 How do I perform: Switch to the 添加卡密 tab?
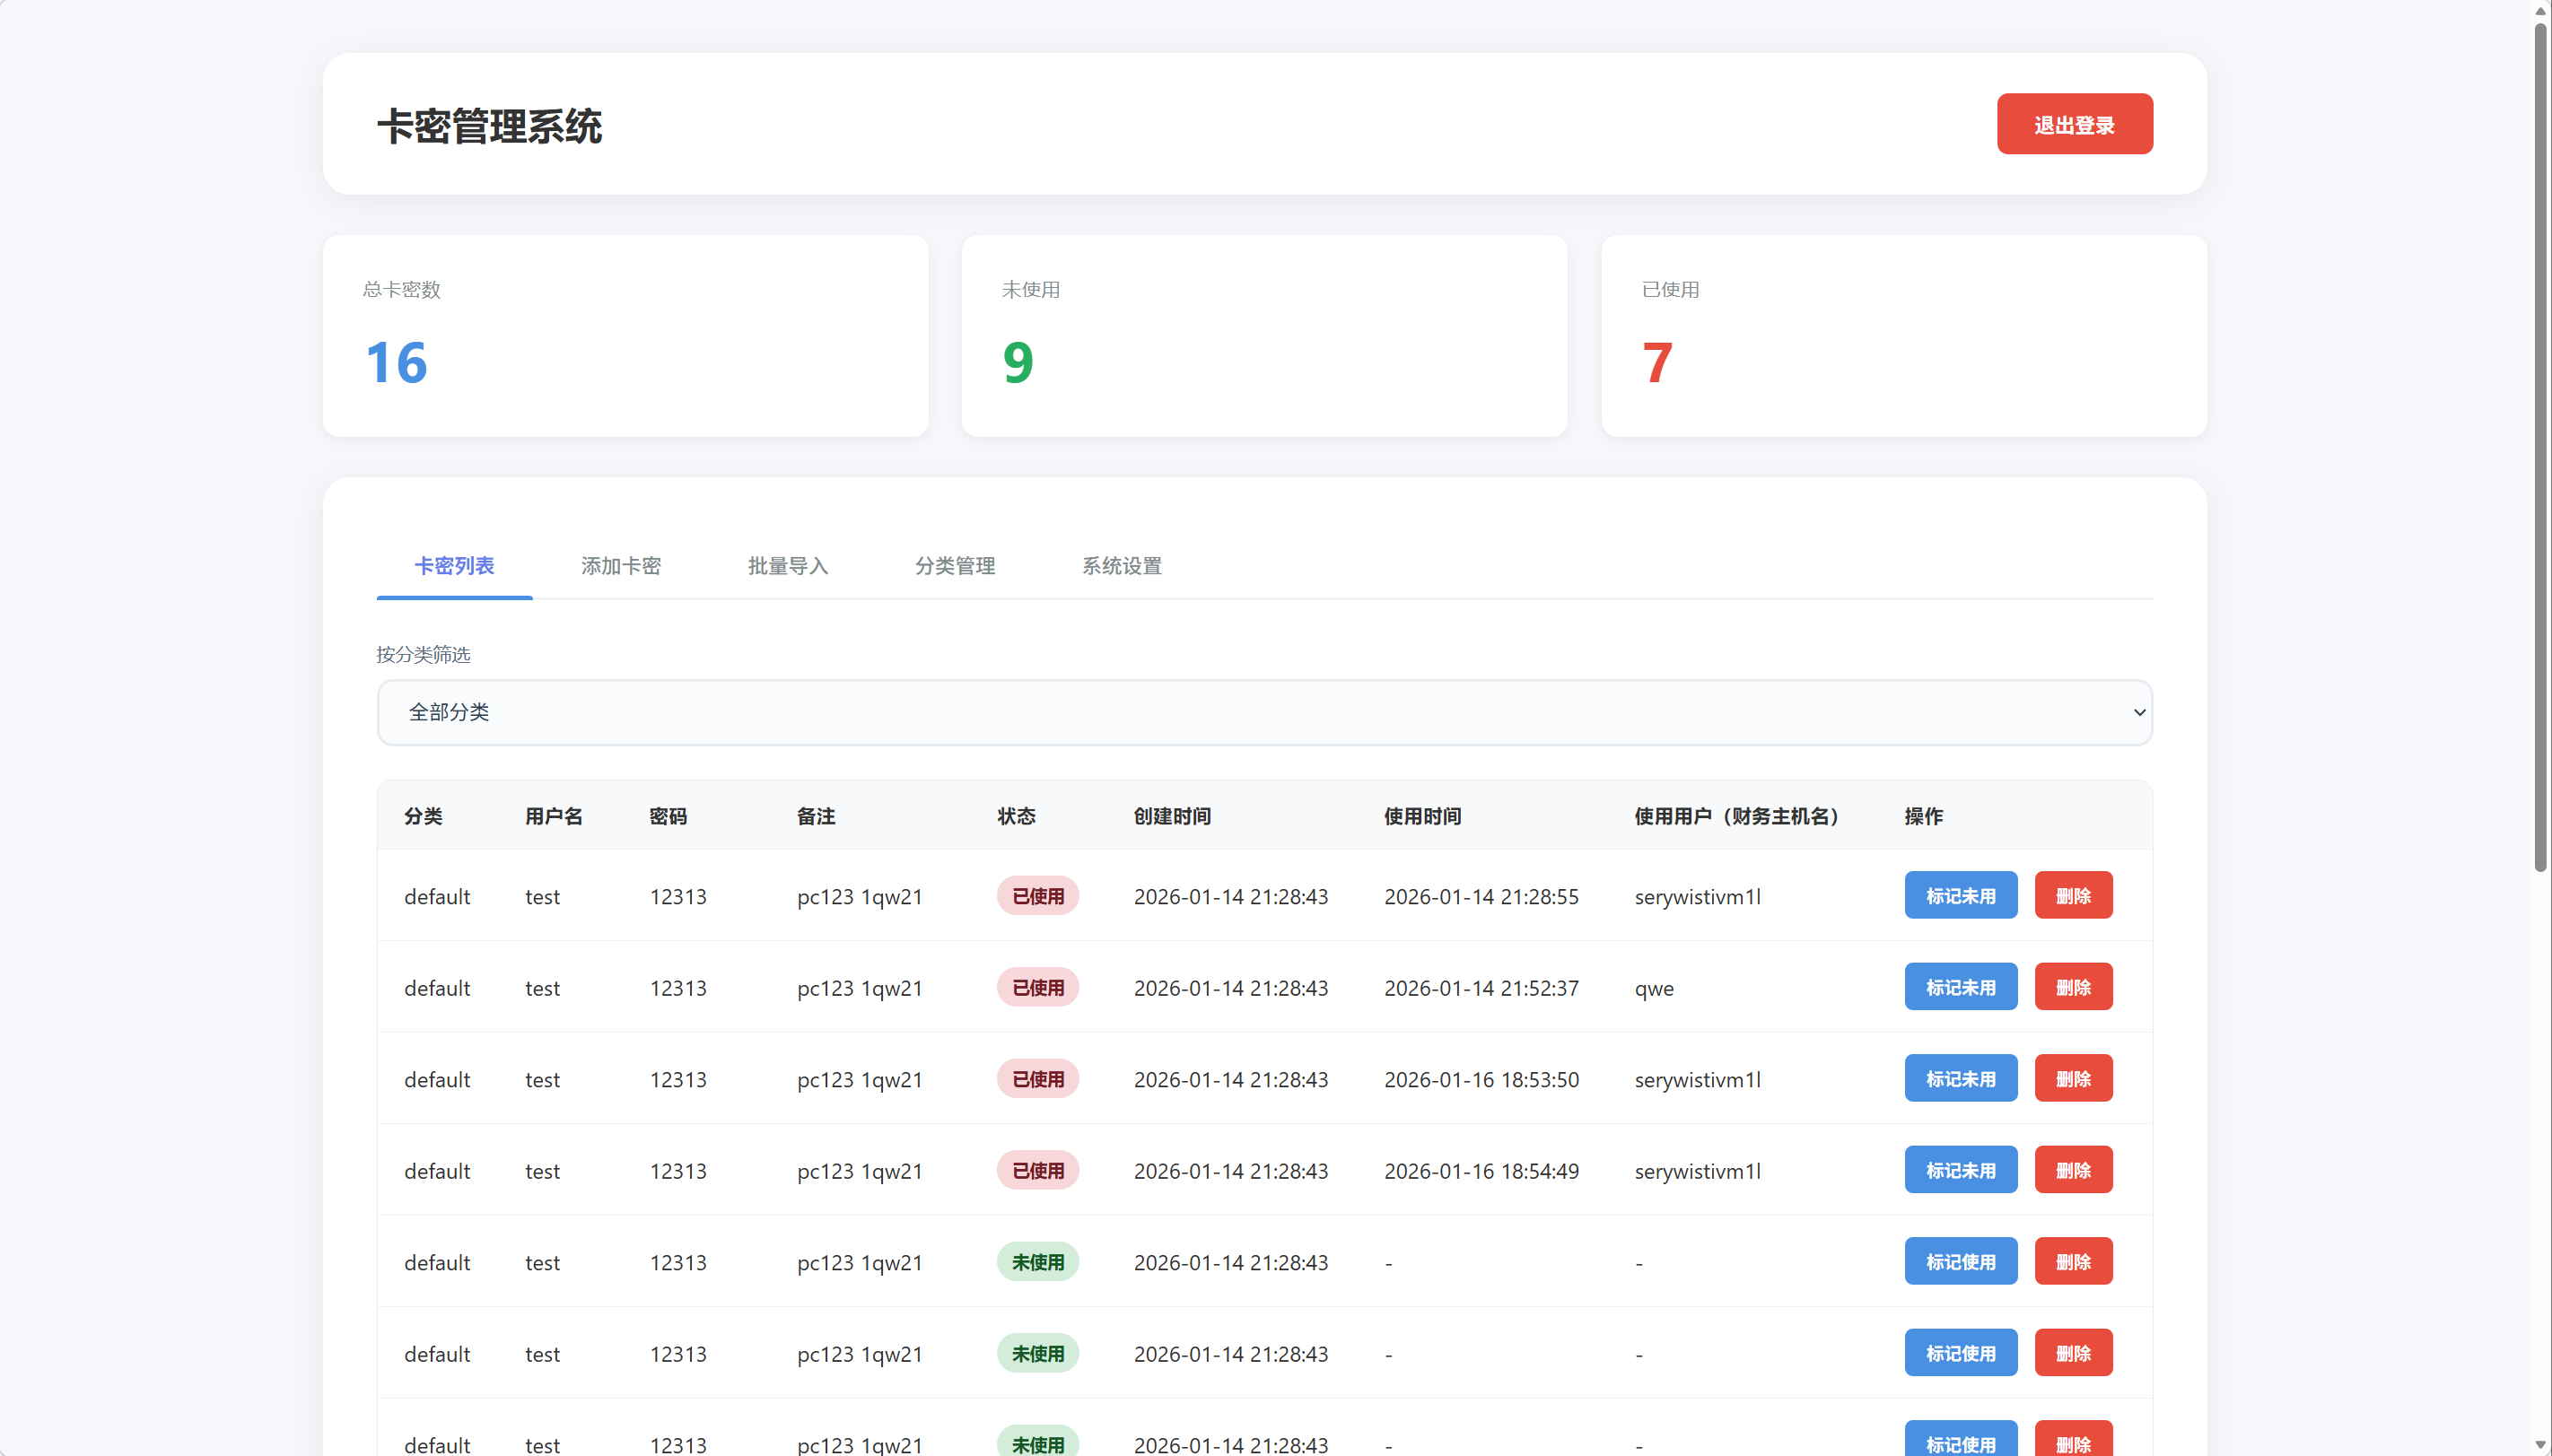click(621, 566)
